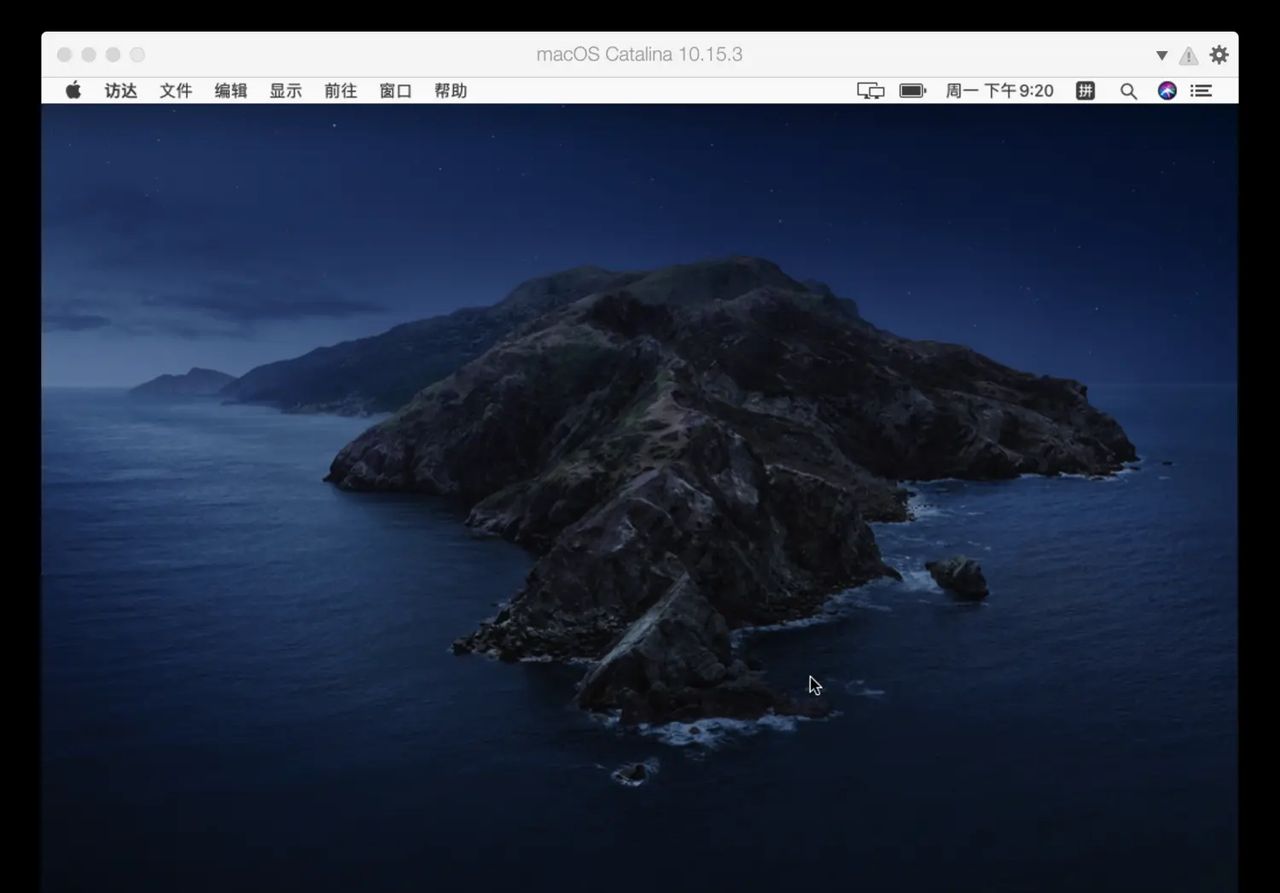The height and width of the screenshot is (893, 1280).
Task: Click the 周一 下午9:20 clock
Action: click(x=999, y=91)
